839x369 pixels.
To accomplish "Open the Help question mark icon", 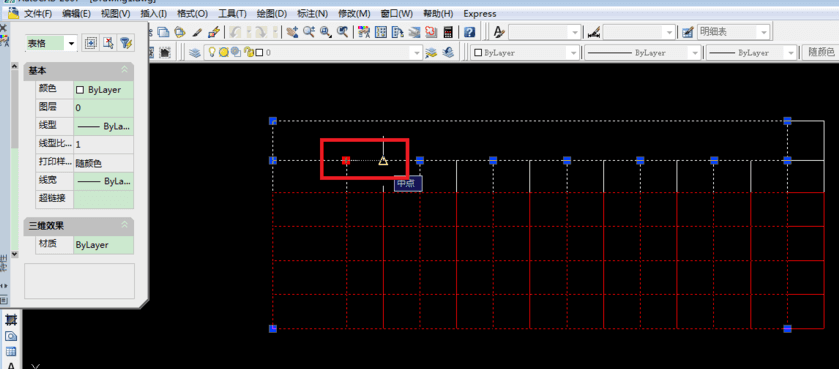I will click(x=469, y=32).
